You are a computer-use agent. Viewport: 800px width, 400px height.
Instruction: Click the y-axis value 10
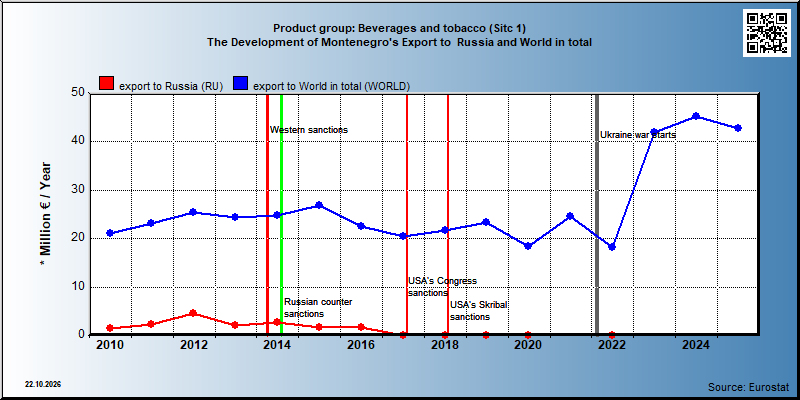[77, 287]
